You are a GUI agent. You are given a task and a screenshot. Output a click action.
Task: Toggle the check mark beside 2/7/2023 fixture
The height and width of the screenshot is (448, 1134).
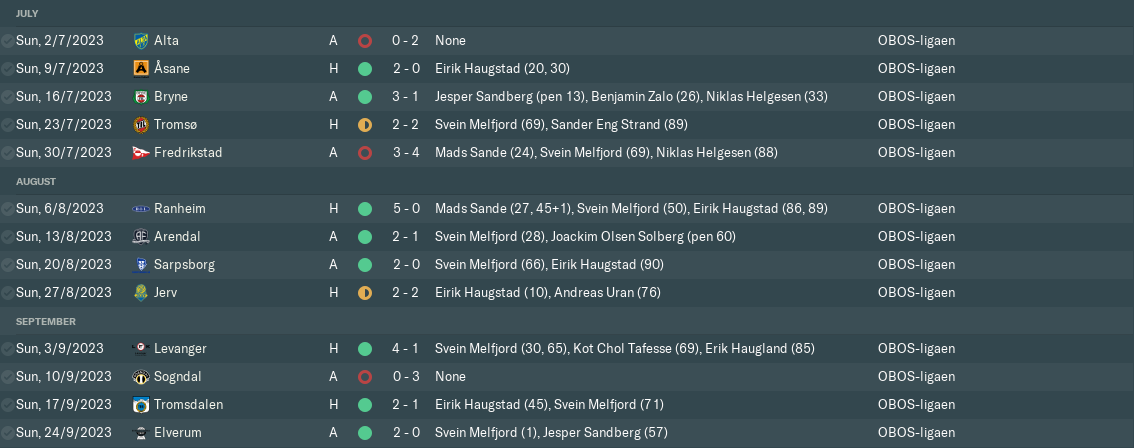pos(8,41)
